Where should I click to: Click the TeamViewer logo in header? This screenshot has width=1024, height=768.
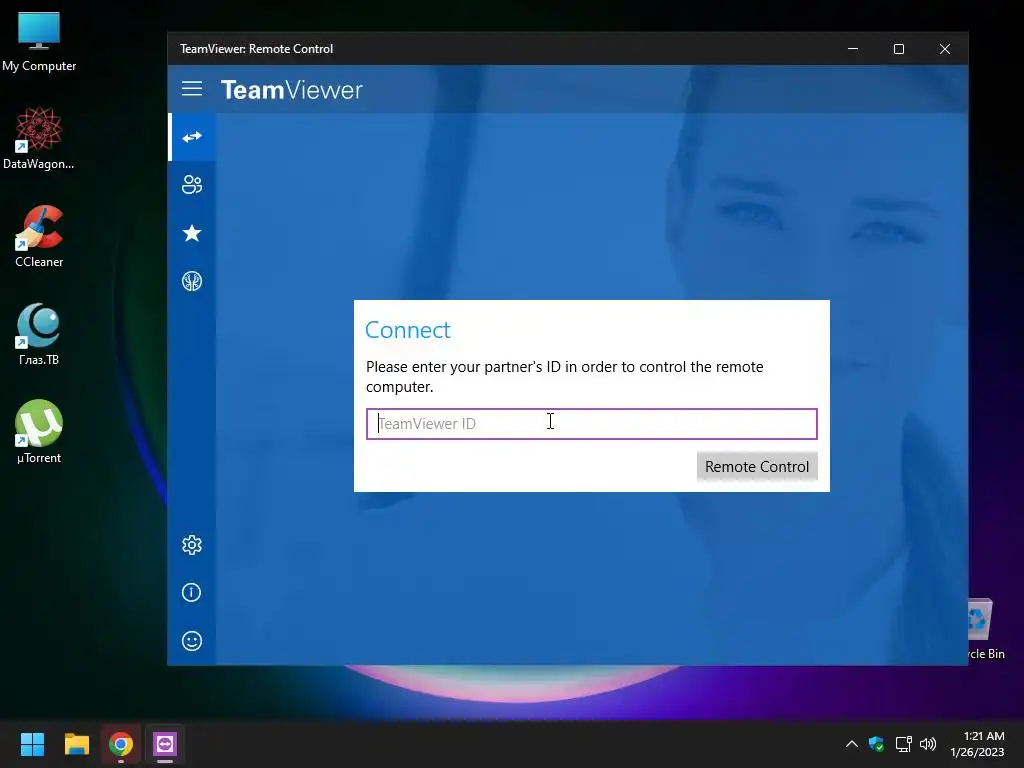tap(291, 89)
